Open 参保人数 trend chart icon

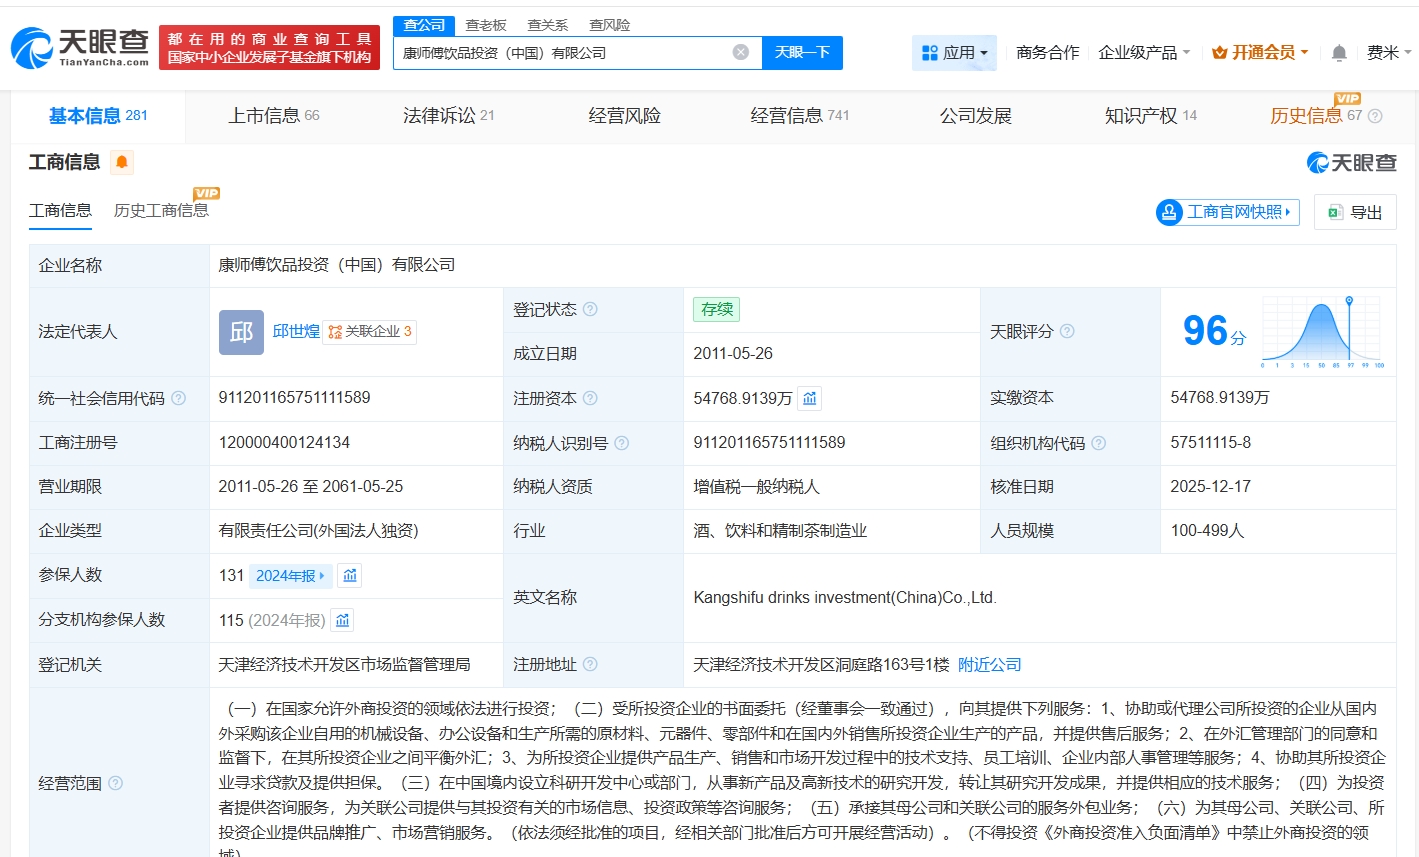tap(349, 575)
